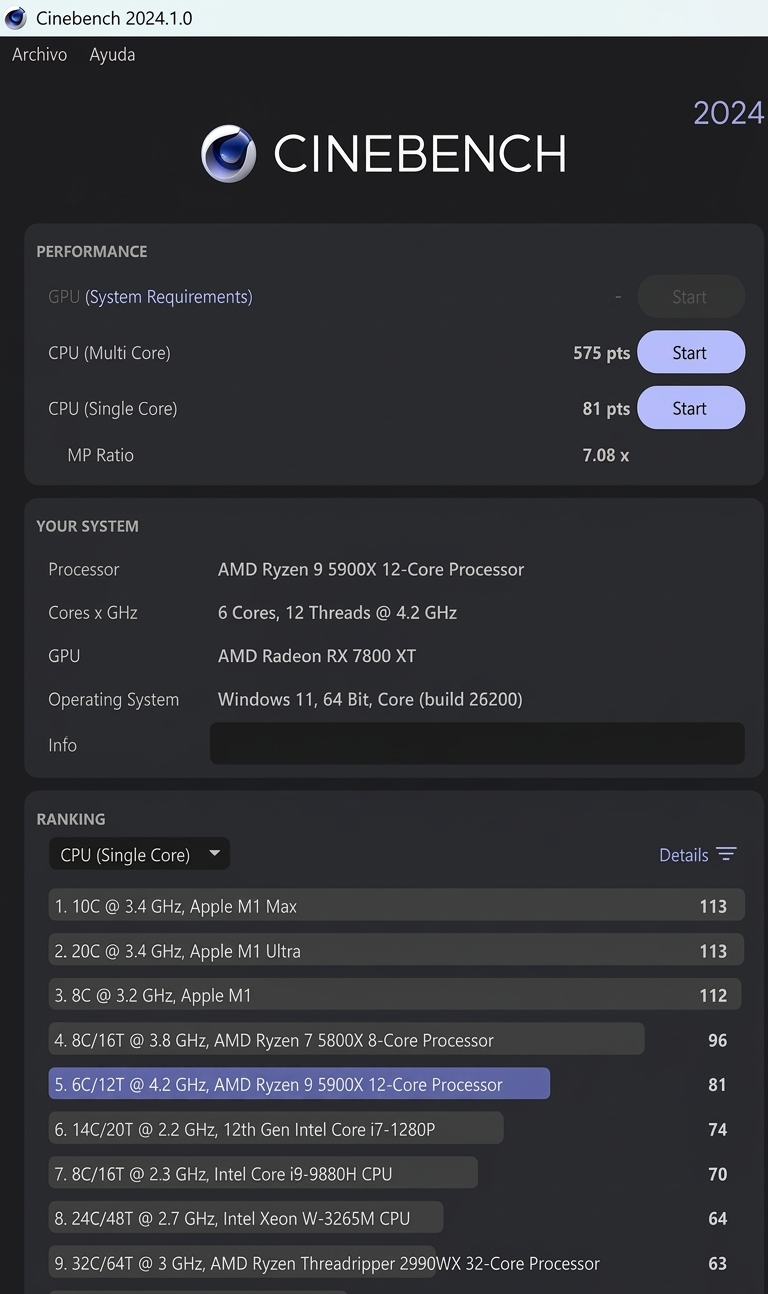Screen dimensions: 768x1294
Task: Click the empty Info field under YOUR SYSTEM
Action: 477,743
